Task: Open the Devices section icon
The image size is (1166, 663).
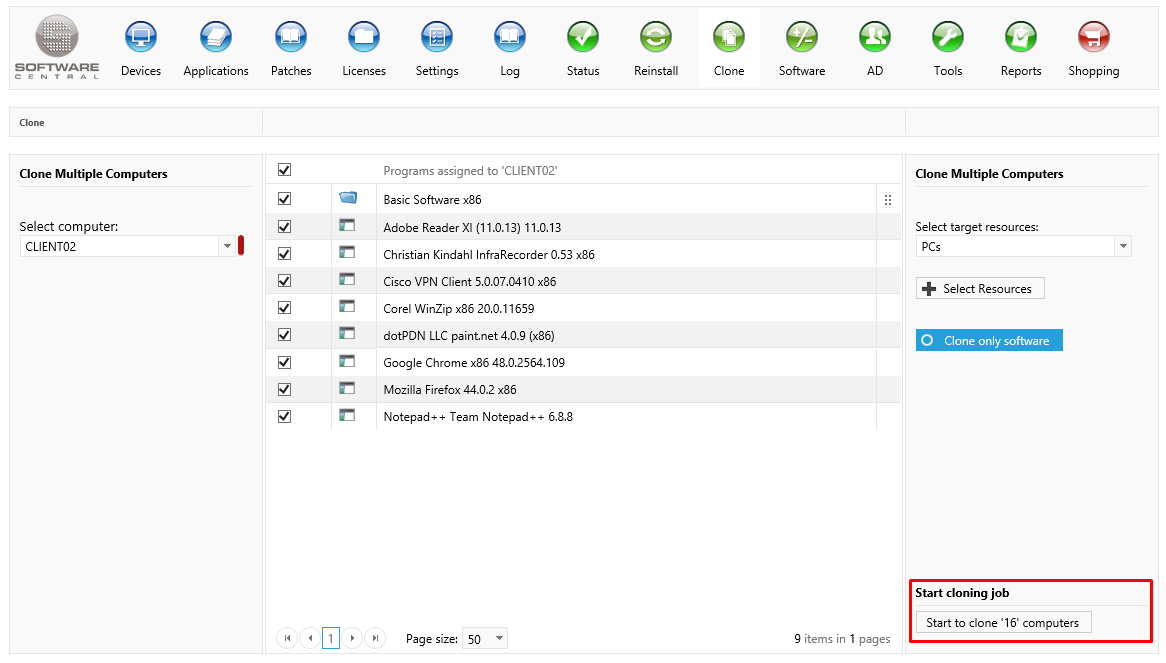Action: (x=141, y=38)
